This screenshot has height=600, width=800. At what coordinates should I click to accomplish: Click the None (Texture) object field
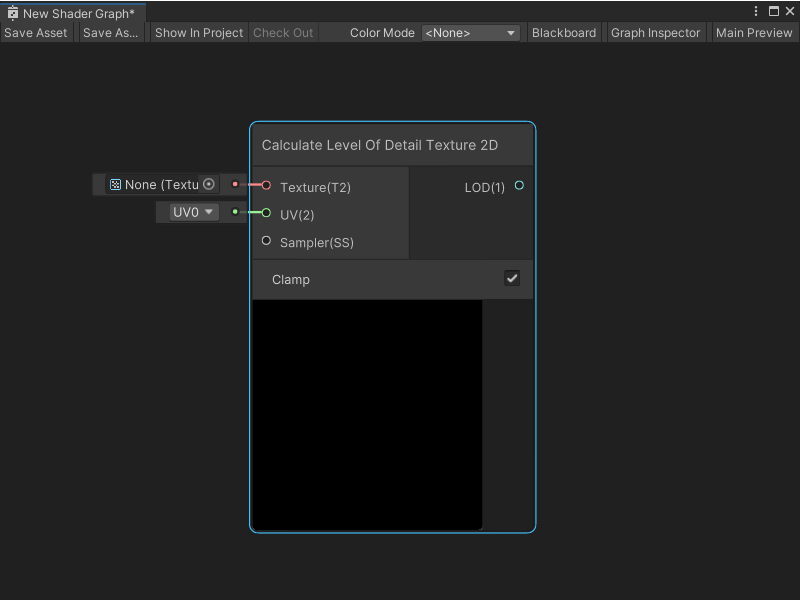[160, 184]
